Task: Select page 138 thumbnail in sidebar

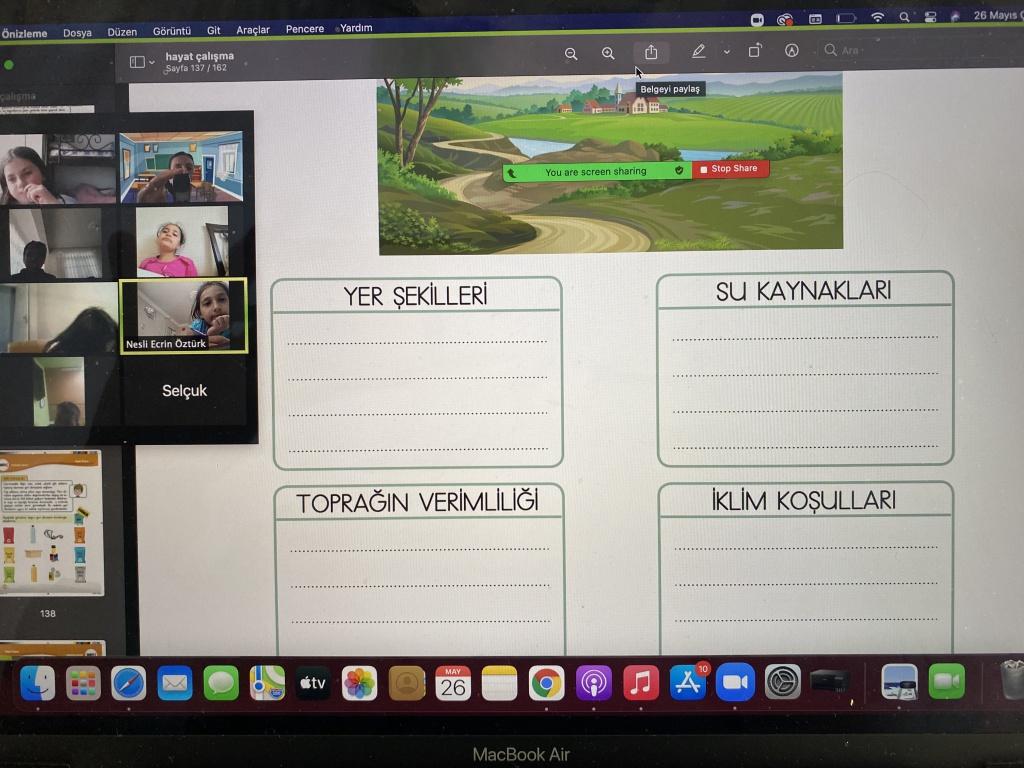Action: (52, 523)
